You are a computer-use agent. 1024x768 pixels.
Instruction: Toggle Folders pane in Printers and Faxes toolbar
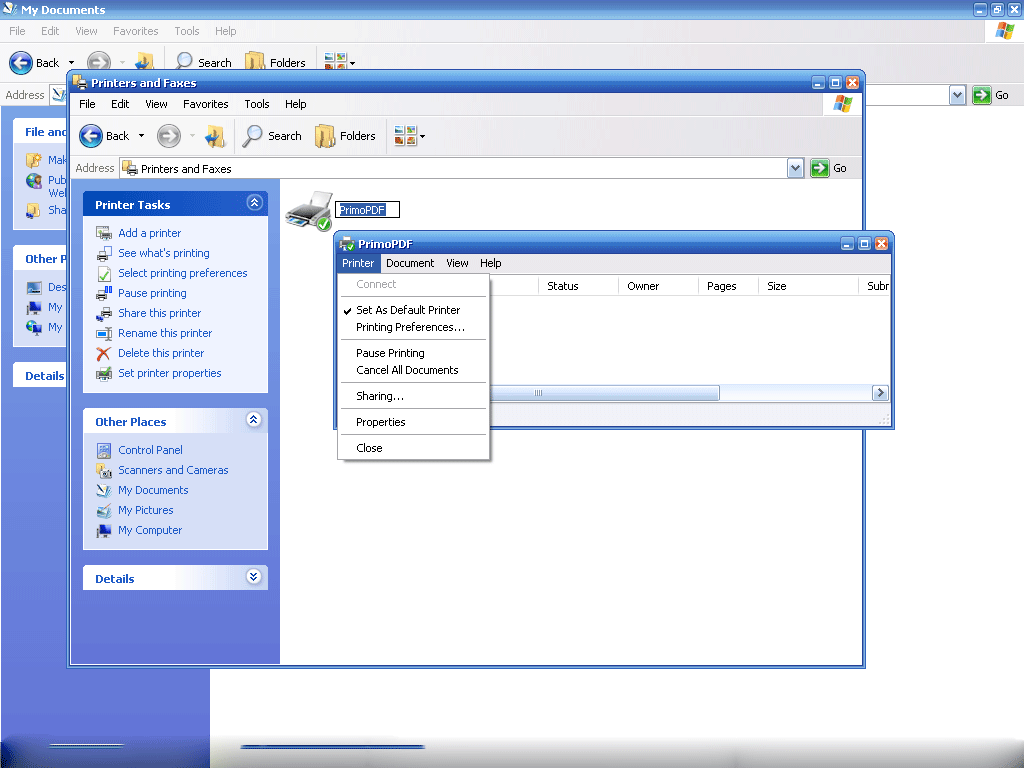(345, 136)
